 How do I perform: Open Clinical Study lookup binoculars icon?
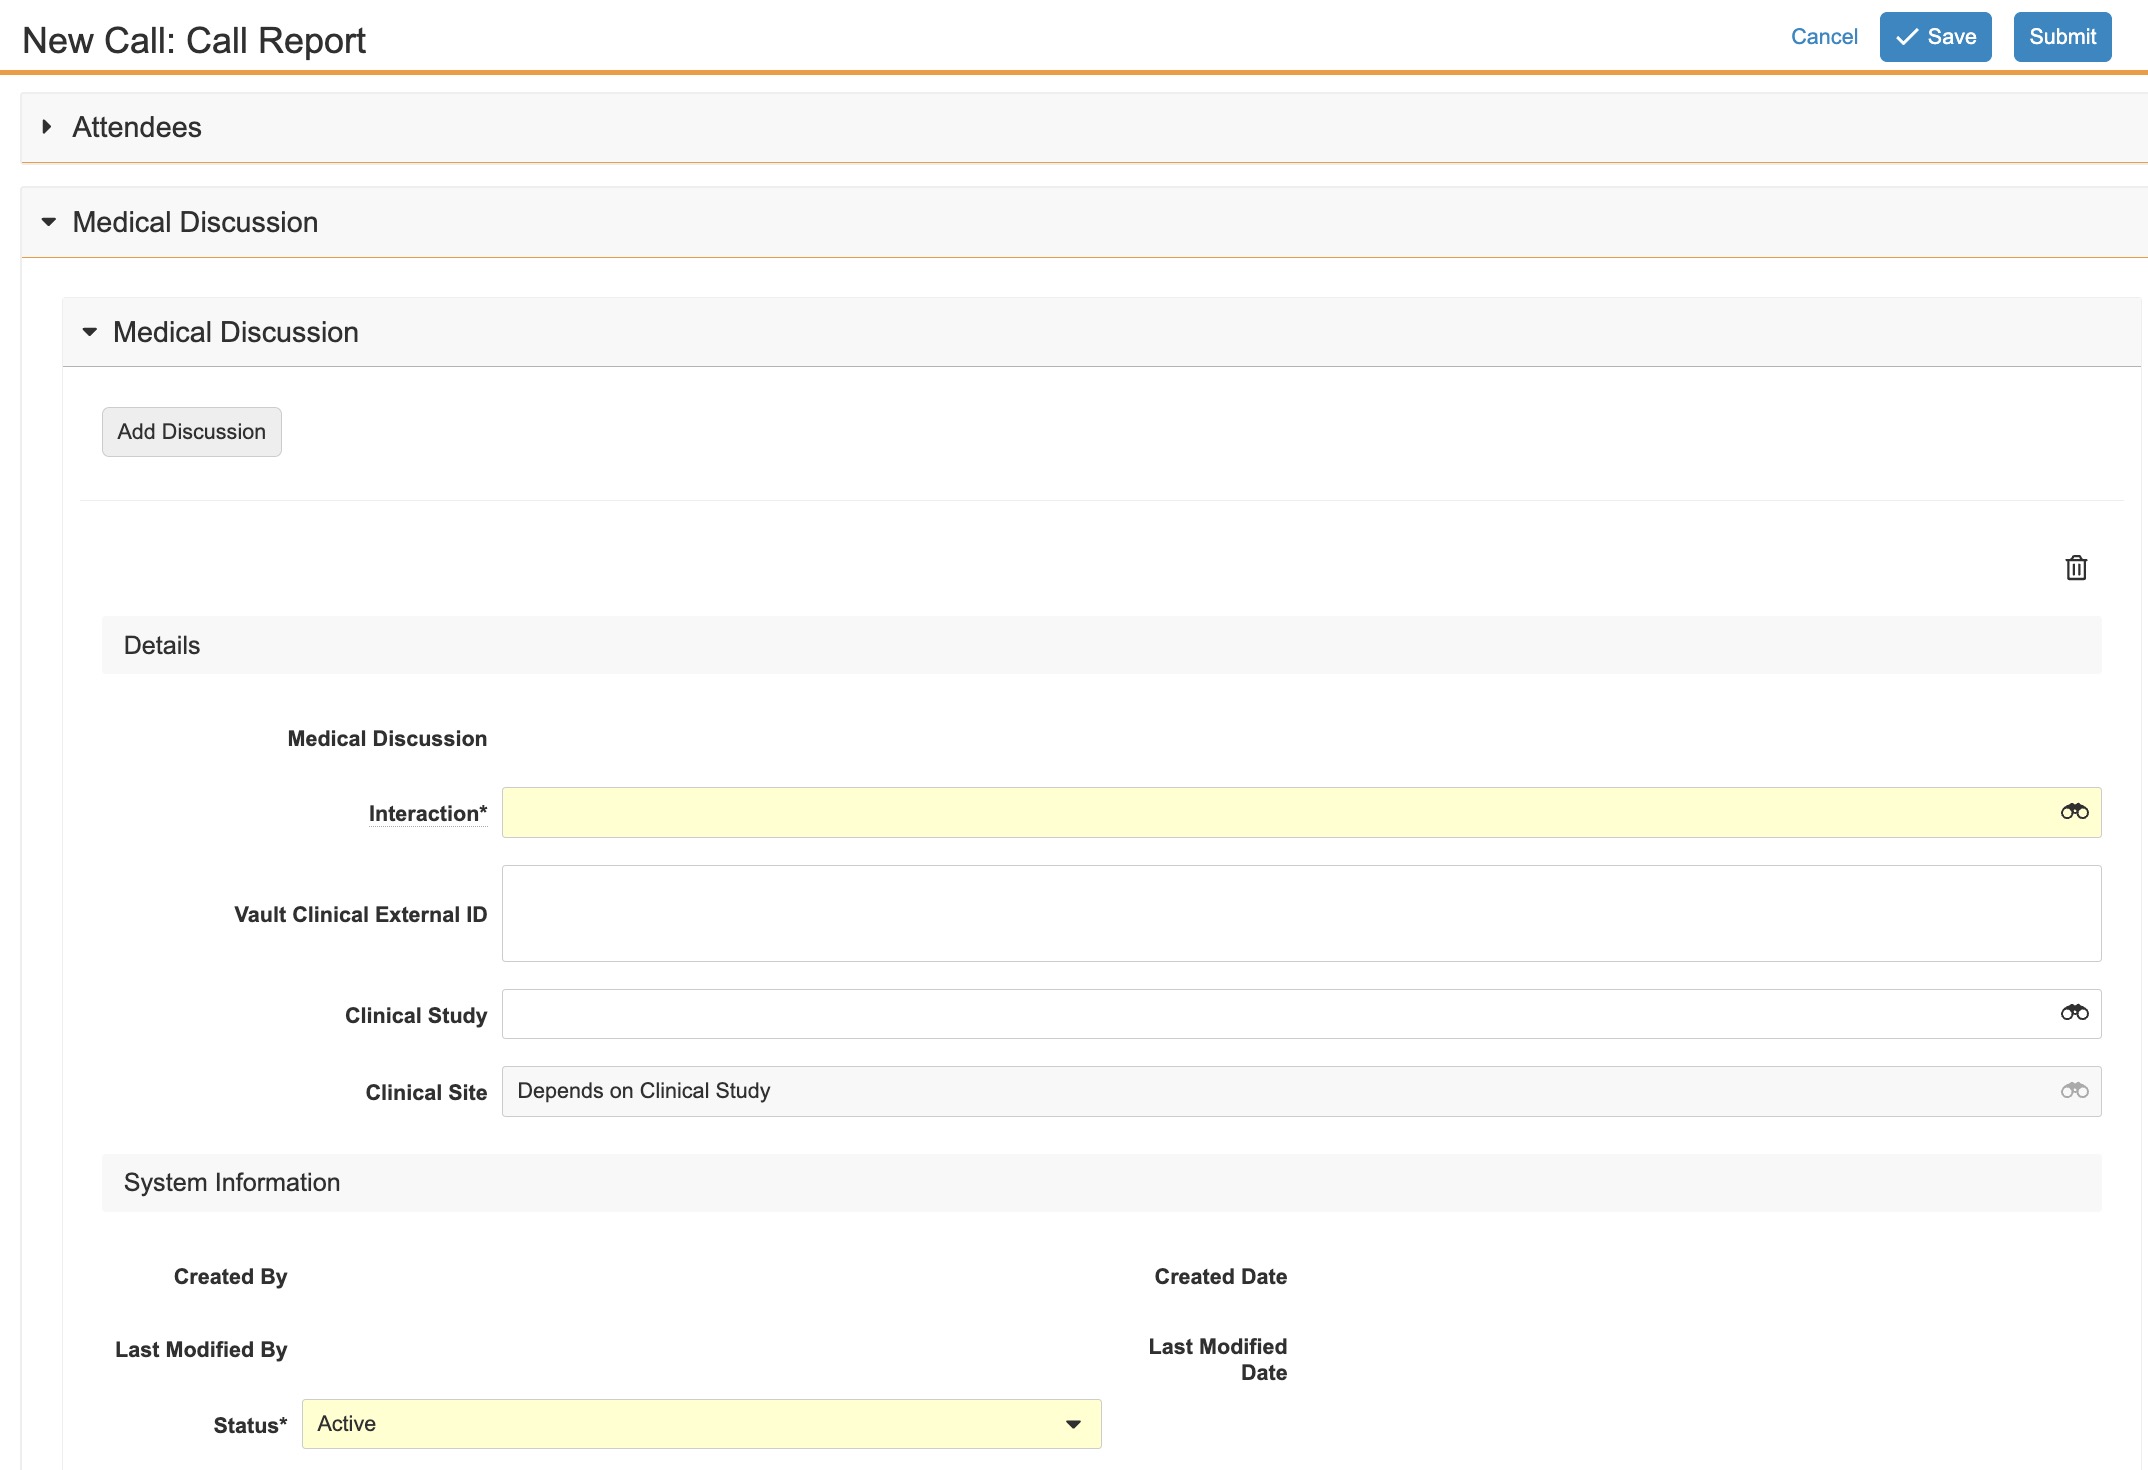point(2074,1013)
